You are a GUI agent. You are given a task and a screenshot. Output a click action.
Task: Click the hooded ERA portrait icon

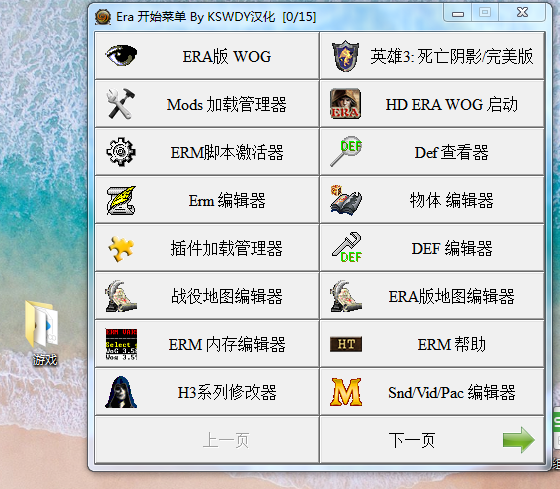(x=345, y=104)
